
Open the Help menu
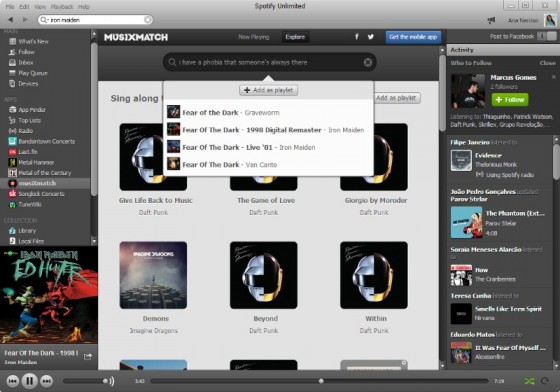[x=84, y=7]
